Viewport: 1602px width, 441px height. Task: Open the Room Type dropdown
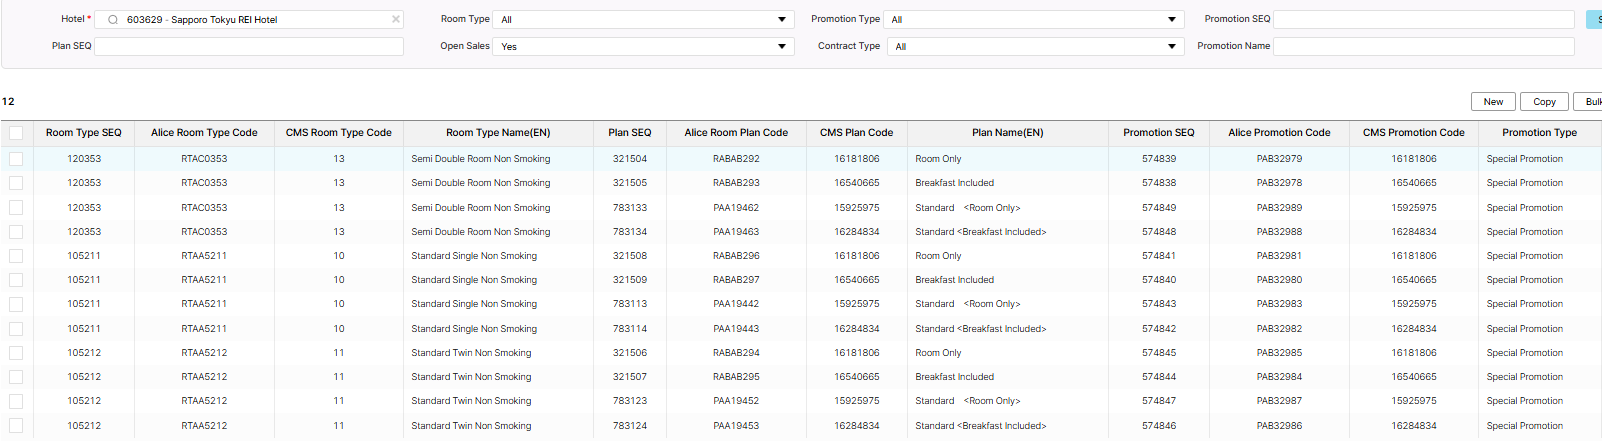(643, 20)
